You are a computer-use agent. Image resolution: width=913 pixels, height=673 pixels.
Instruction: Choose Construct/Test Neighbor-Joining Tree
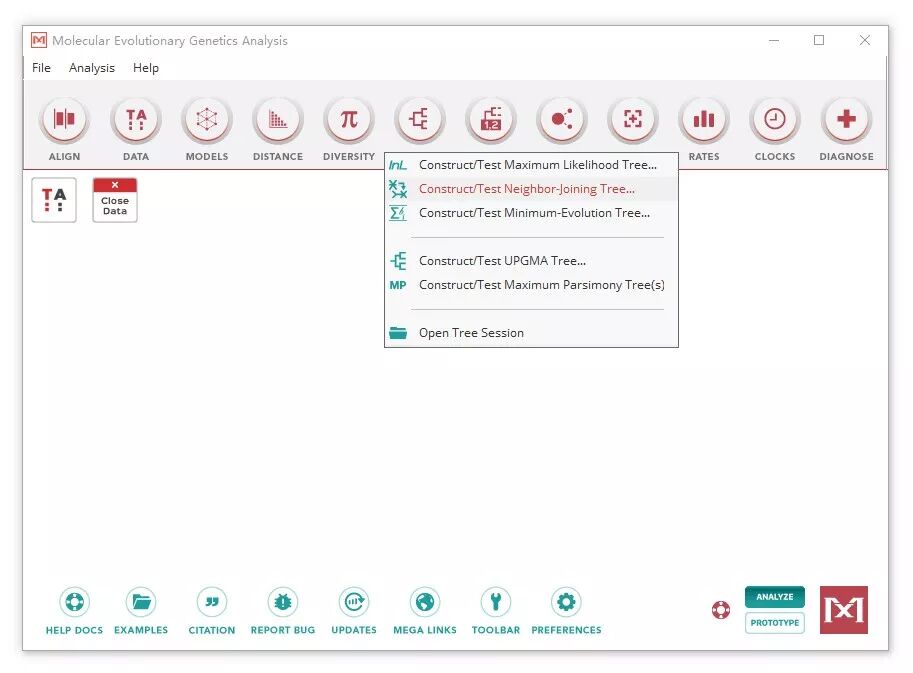(531, 189)
